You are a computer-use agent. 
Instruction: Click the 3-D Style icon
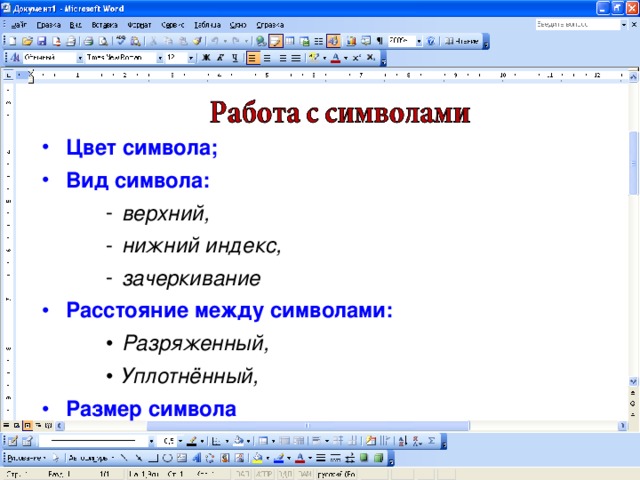pyautogui.click(x=378, y=458)
